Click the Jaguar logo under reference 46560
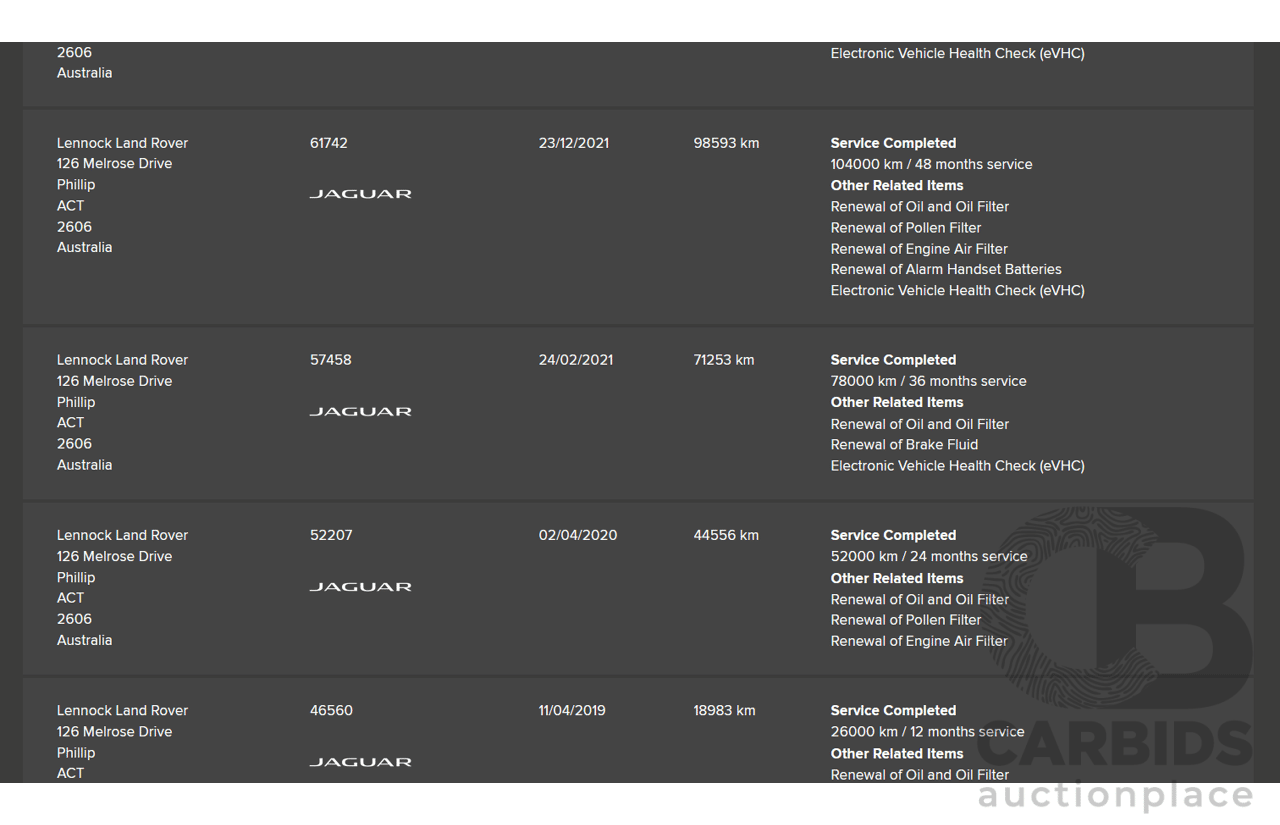 pos(360,762)
